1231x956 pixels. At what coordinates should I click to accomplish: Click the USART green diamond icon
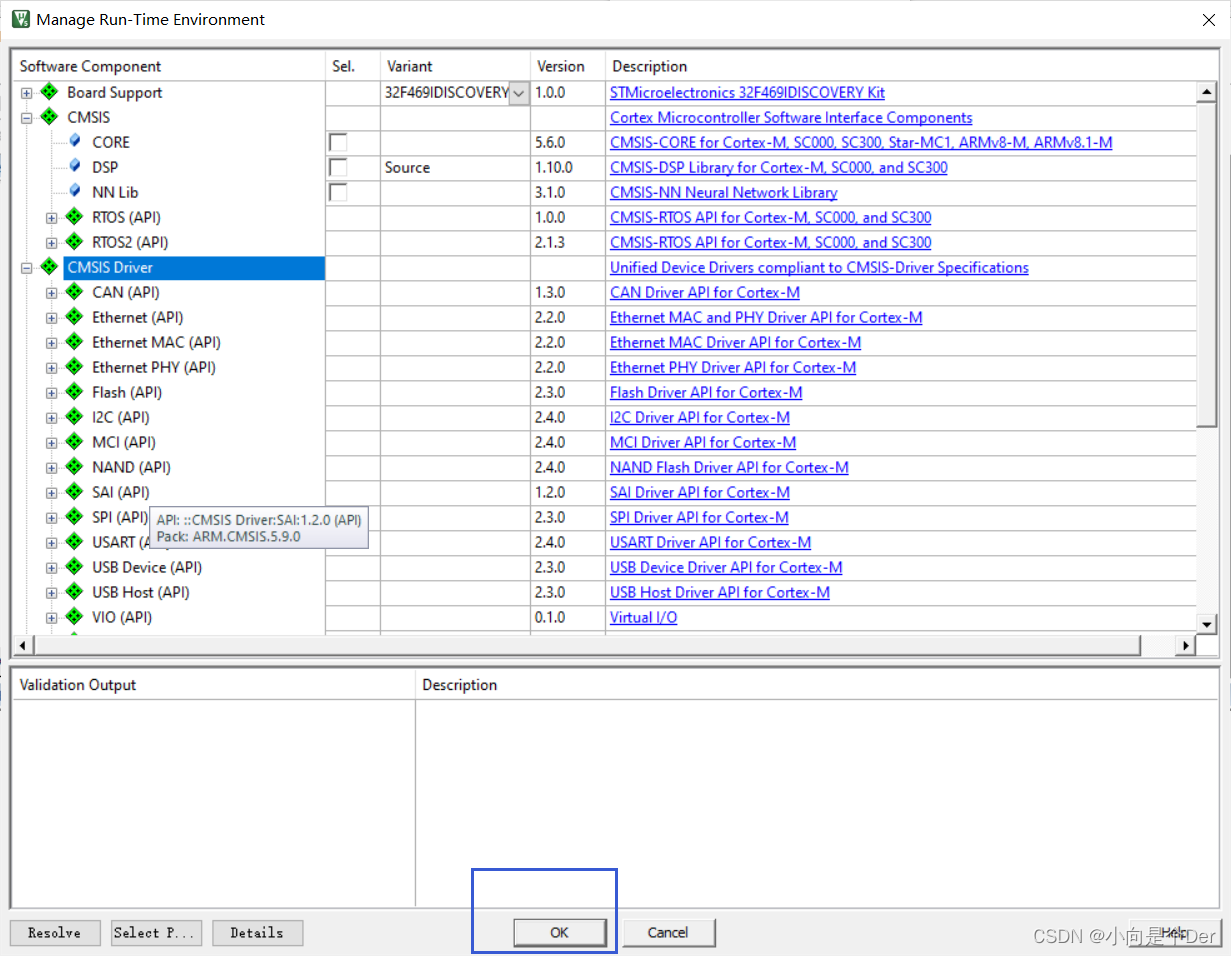coord(74,542)
